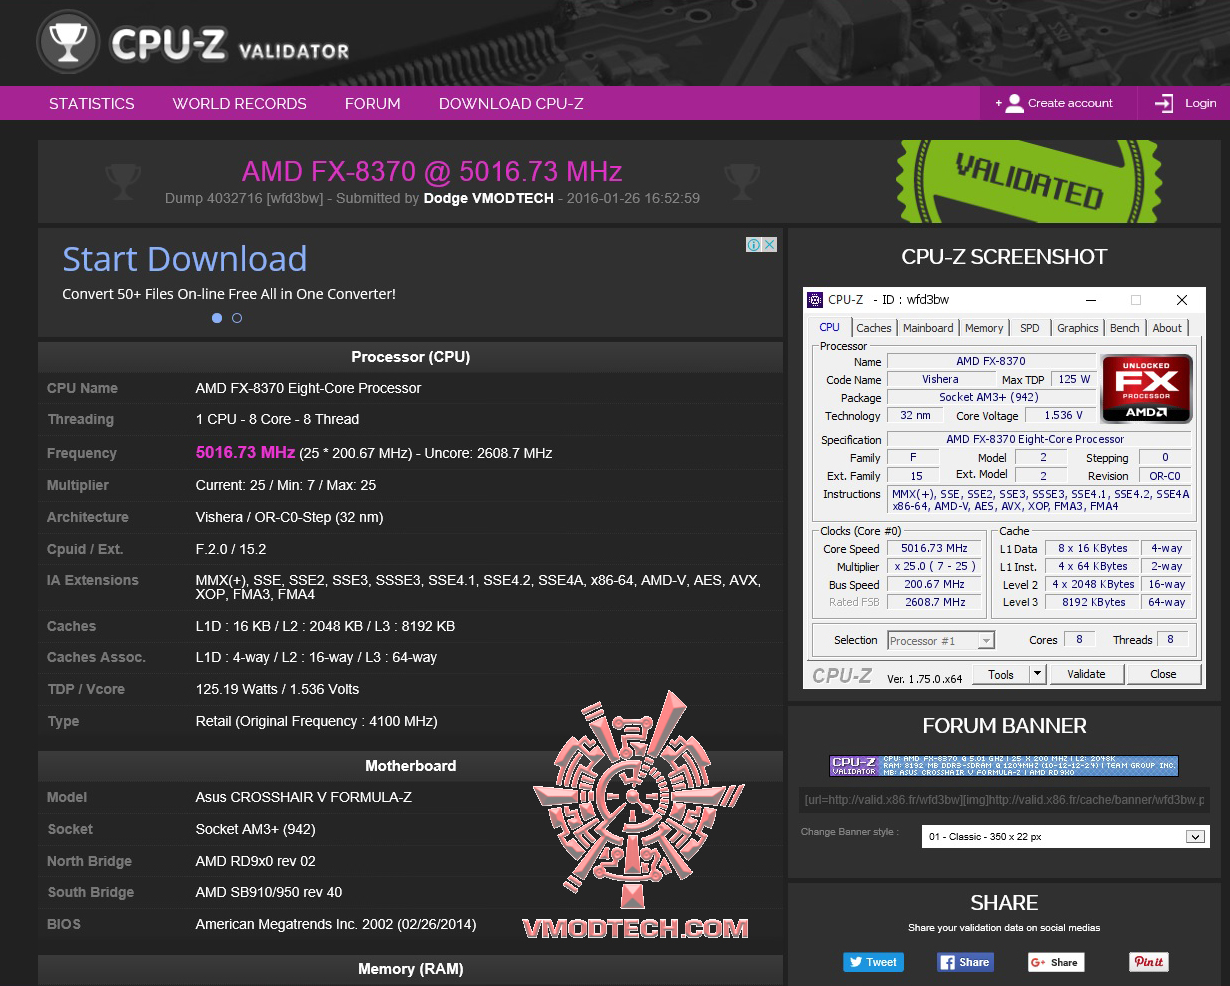Click the forum banner URL code field
Viewport: 1230px width, 986px height.
[1004, 800]
